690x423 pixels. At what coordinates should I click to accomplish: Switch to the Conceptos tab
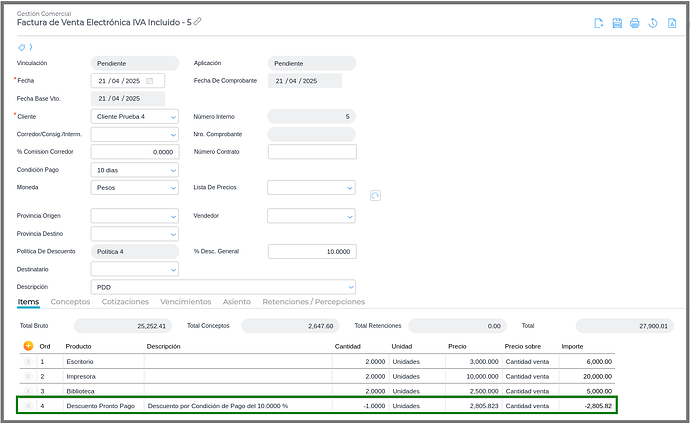70,301
